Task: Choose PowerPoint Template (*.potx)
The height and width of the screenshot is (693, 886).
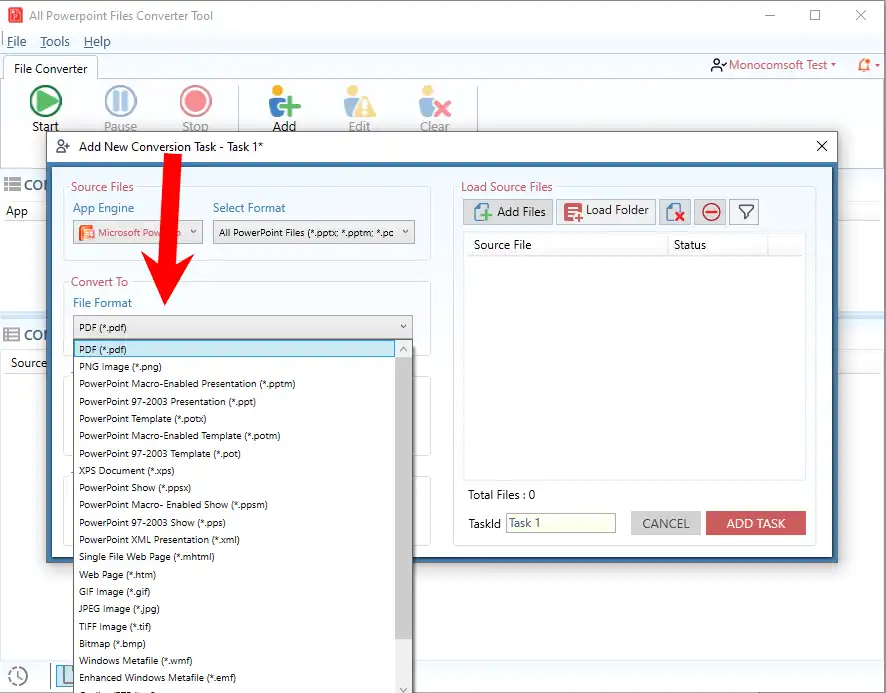Action: pyautogui.click(x=234, y=419)
